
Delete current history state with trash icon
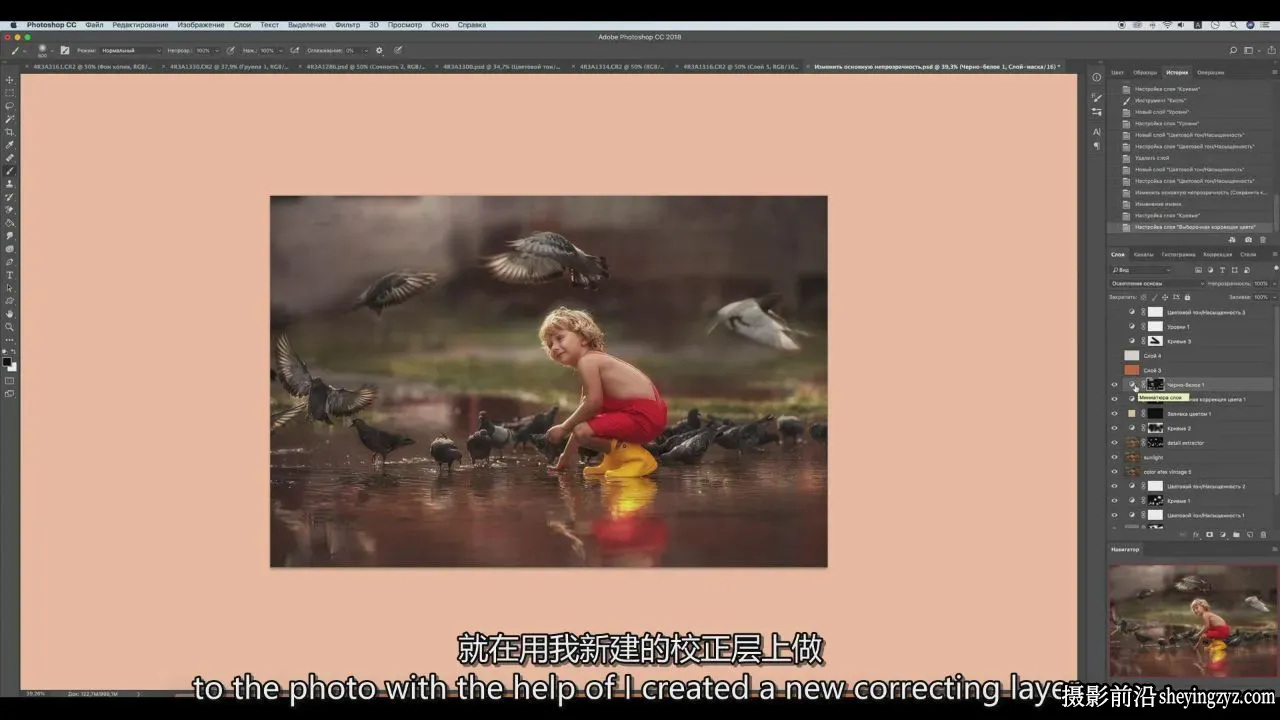click(1263, 240)
